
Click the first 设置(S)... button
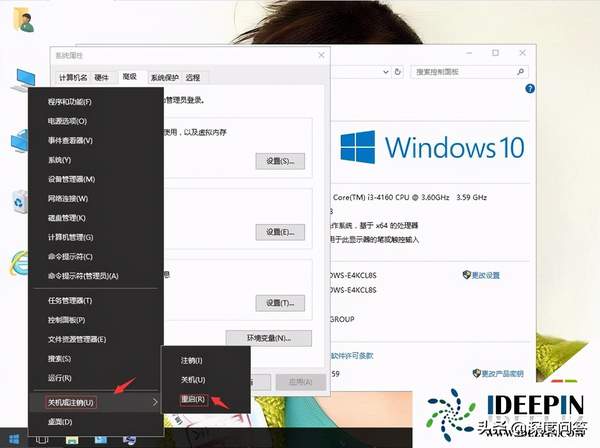279,161
